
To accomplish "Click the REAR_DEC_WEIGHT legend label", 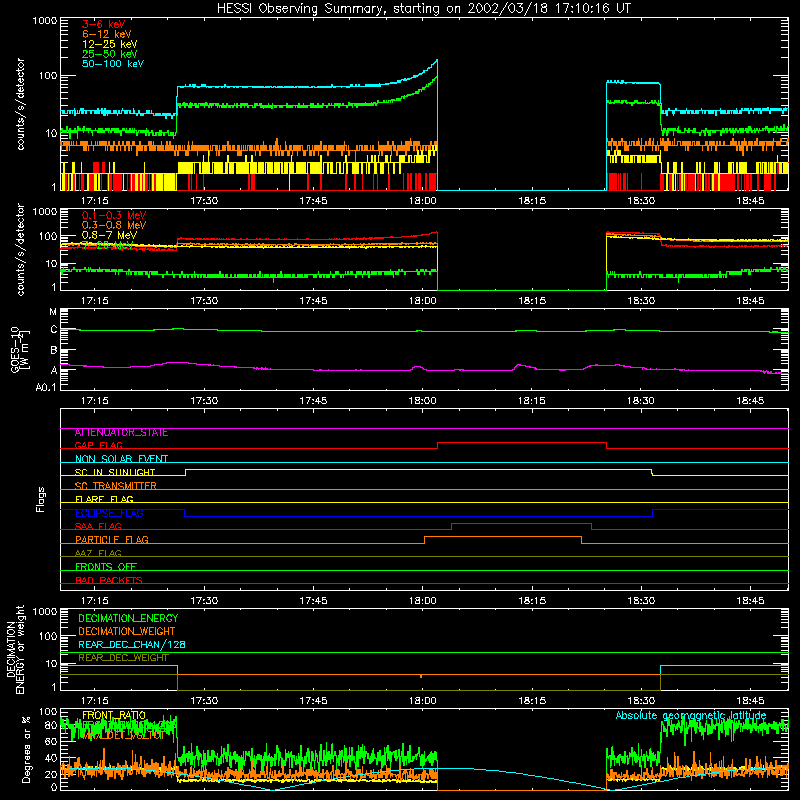I will coord(123,658).
